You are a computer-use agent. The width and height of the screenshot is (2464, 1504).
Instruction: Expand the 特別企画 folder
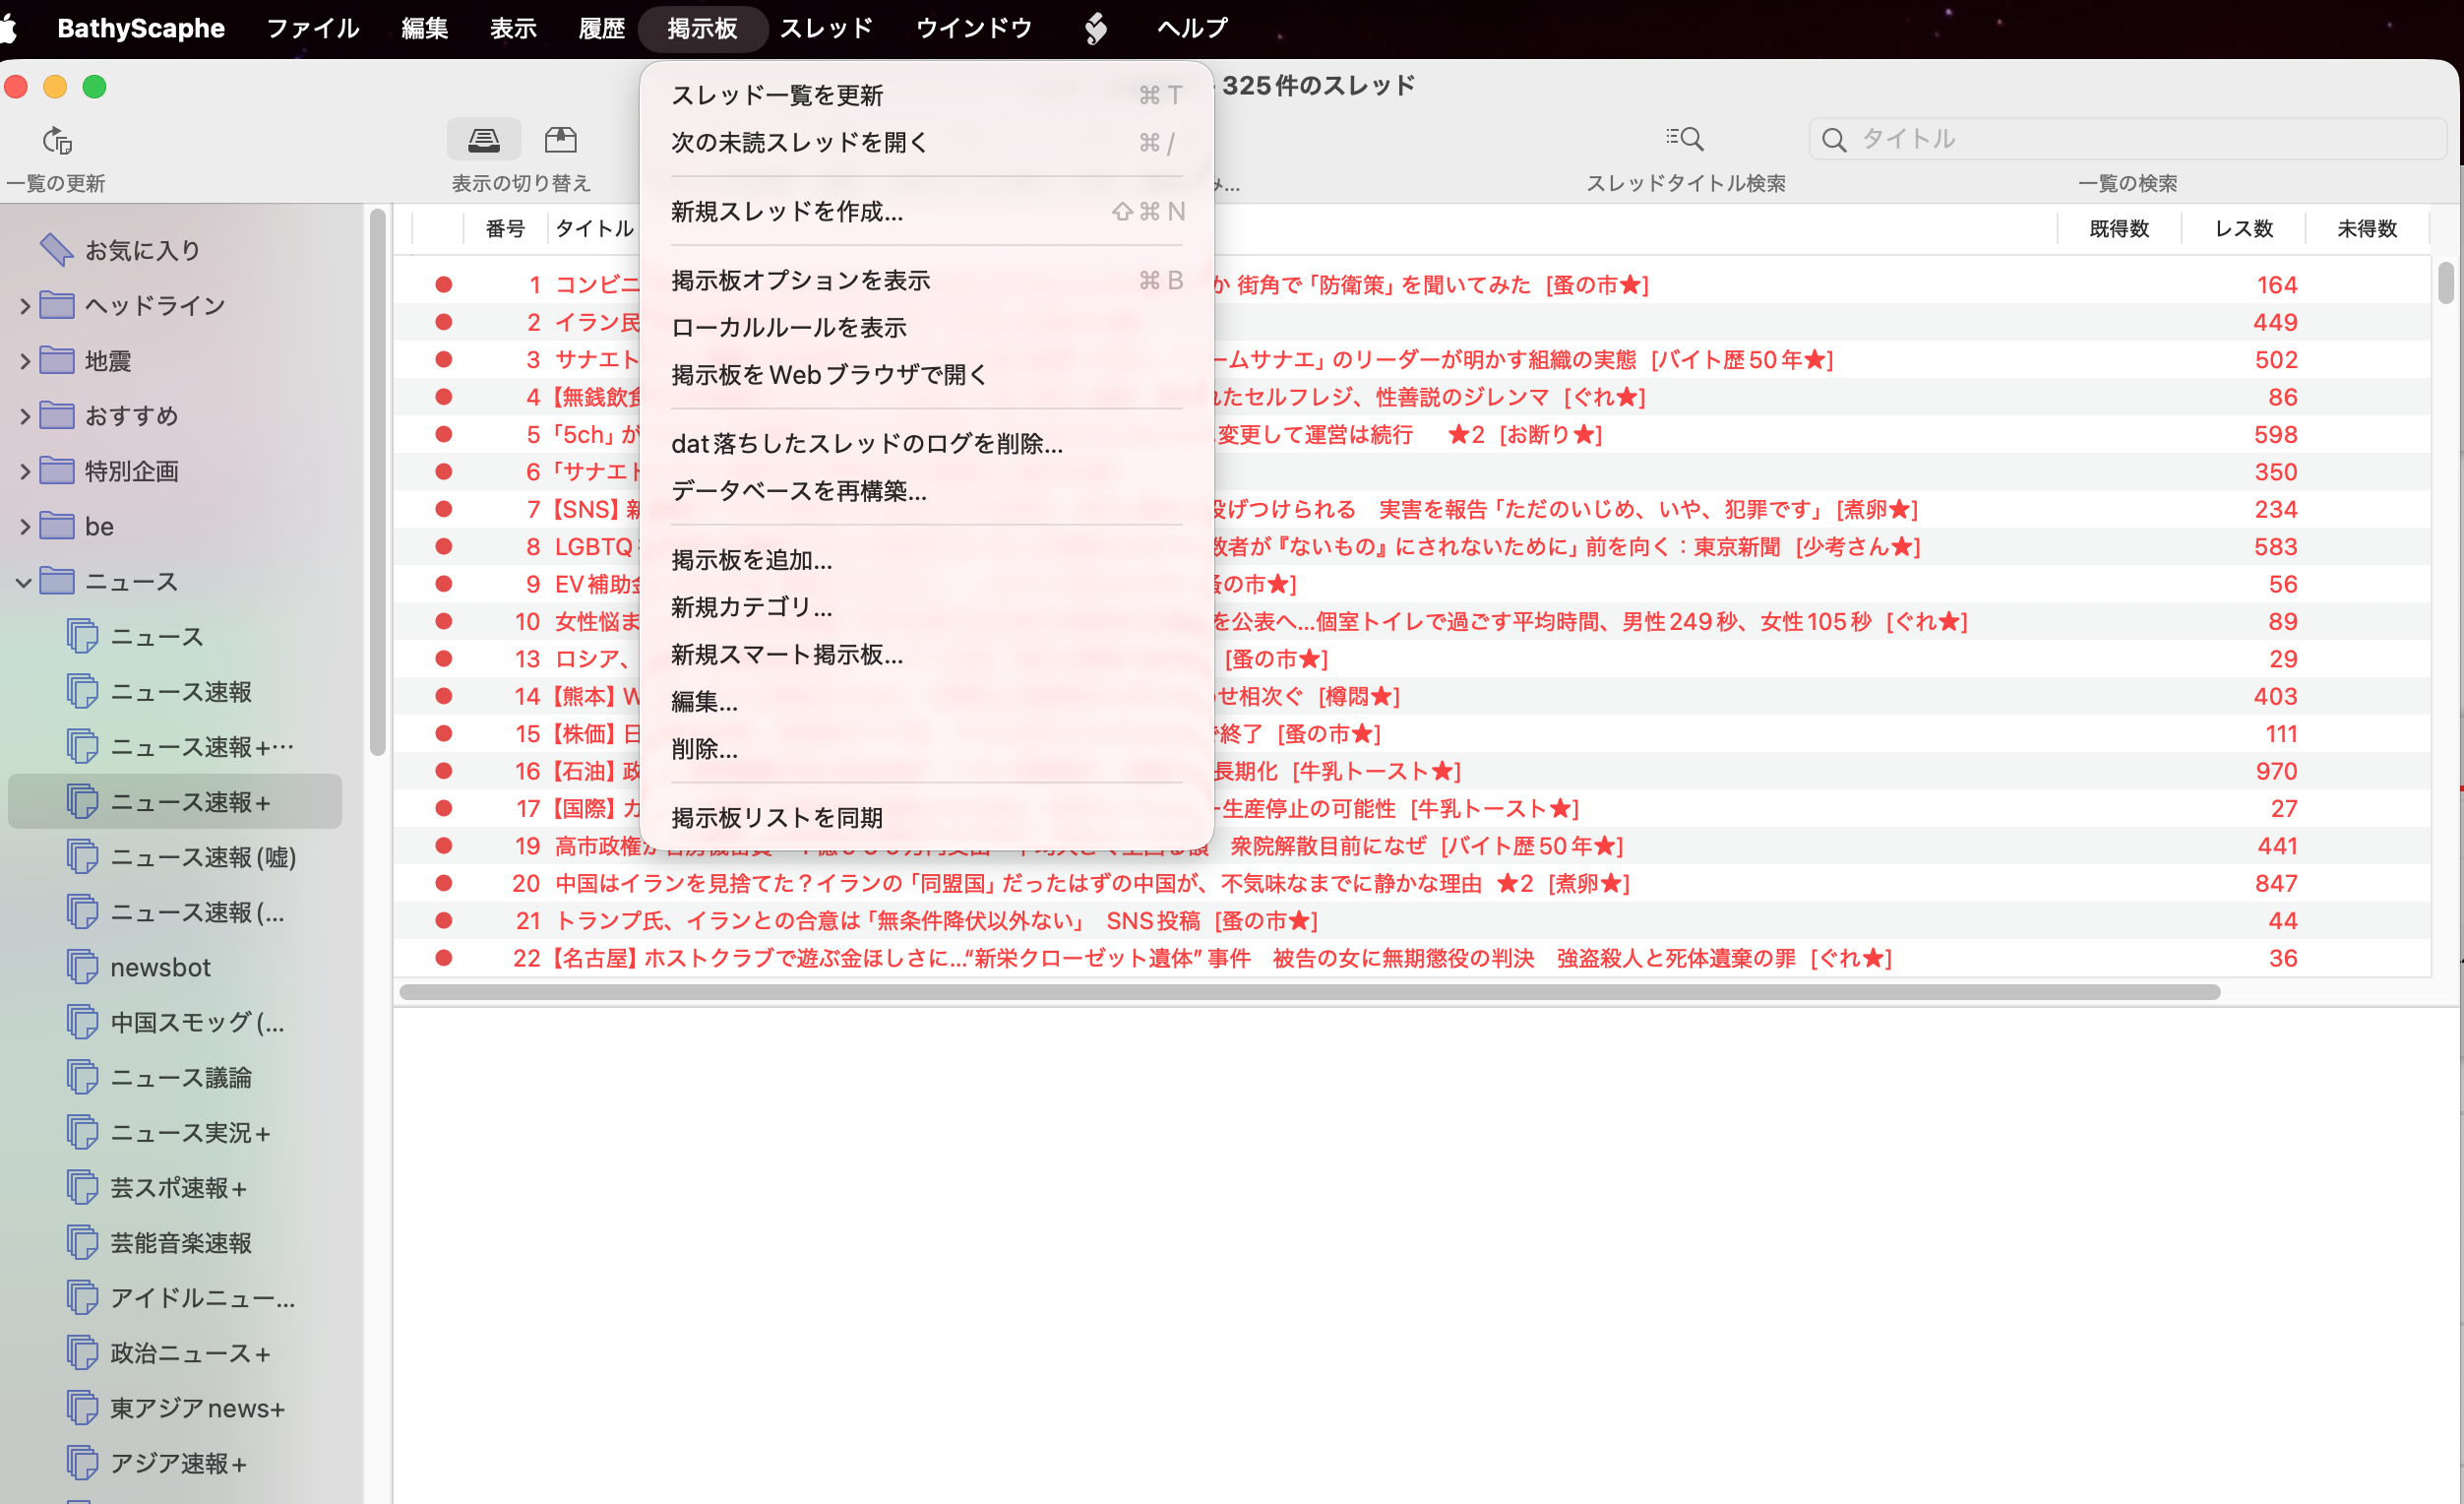(x=24, y=471)
